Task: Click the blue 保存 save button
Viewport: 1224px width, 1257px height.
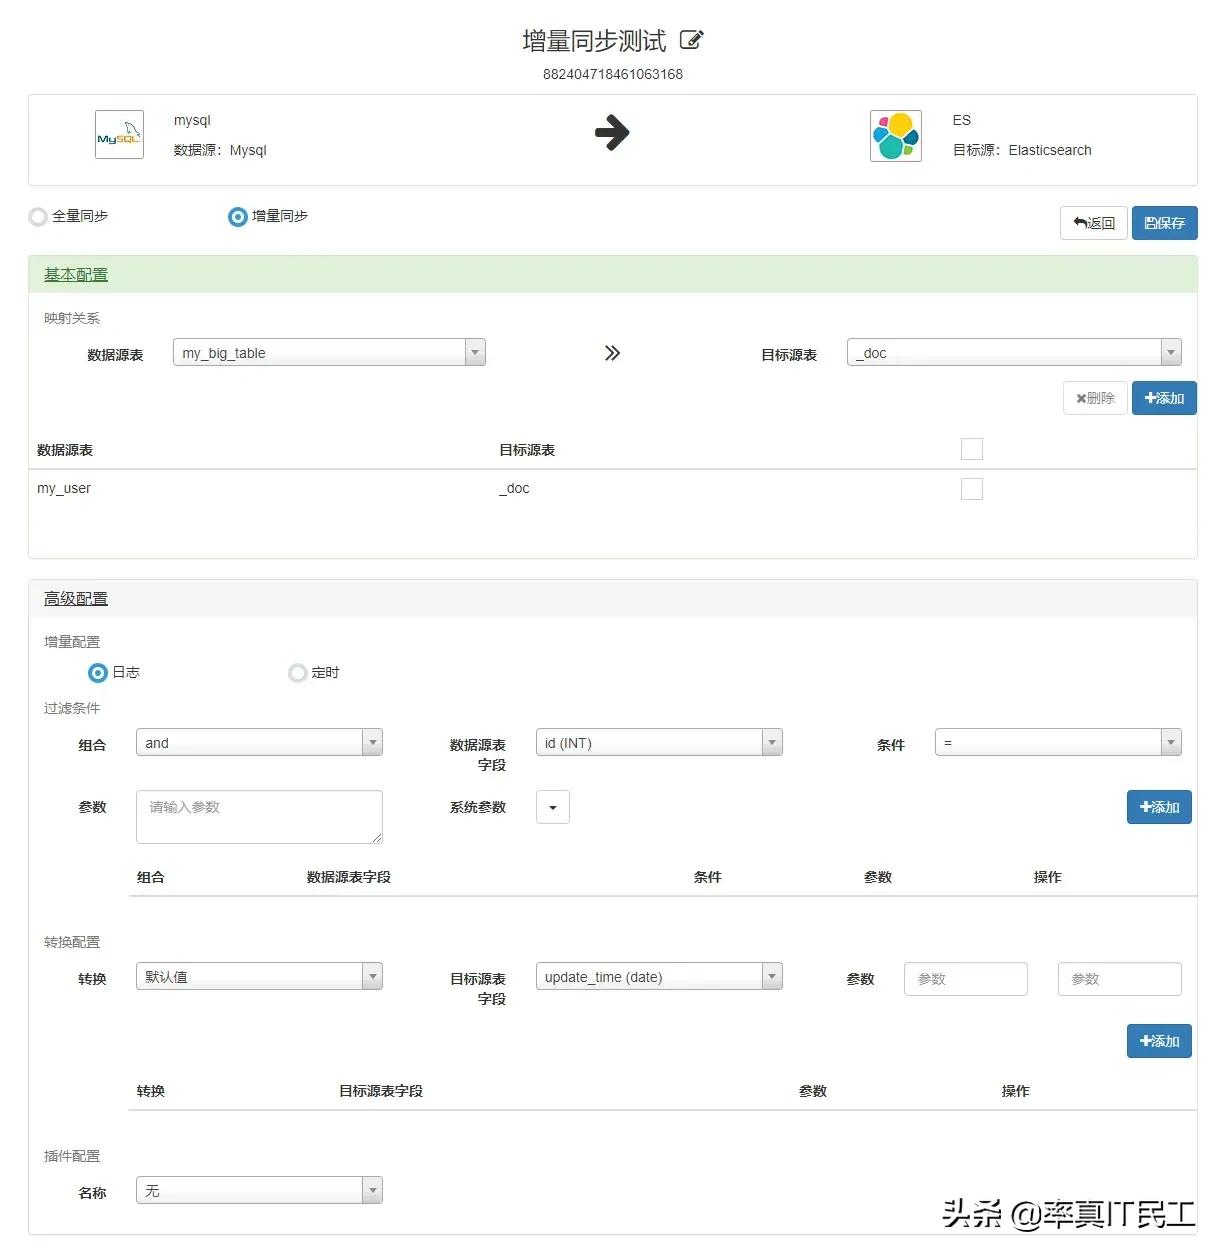Action: tap(1164, 222)
